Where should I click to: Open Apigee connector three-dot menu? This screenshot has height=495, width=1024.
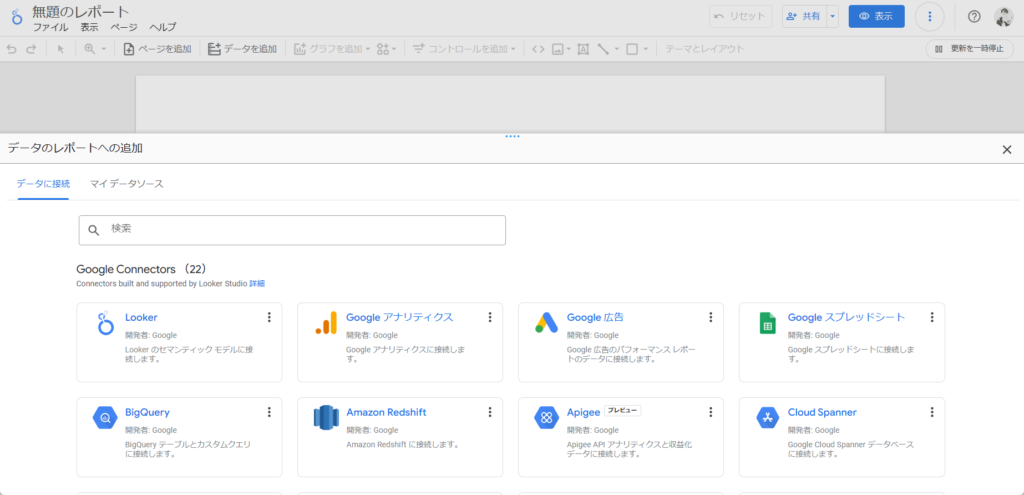pos(711,412)
